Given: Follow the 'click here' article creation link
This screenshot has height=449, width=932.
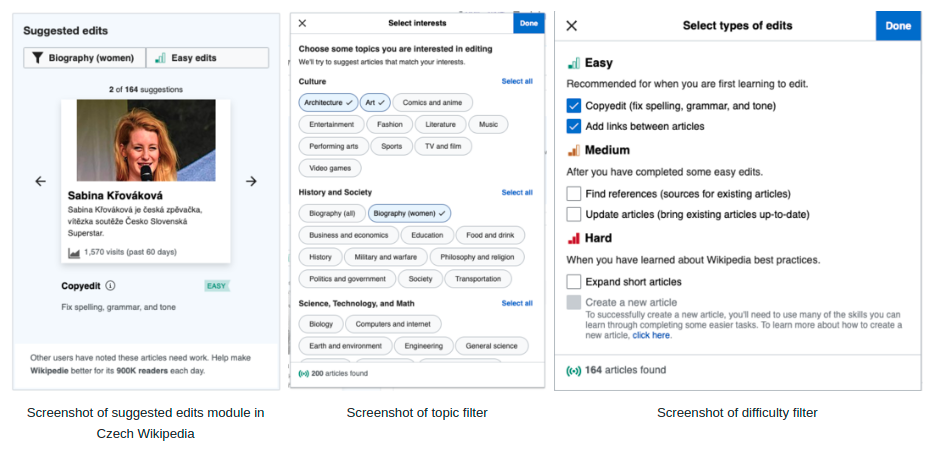Looking at the screenshot, I should [x=651, y=335].
